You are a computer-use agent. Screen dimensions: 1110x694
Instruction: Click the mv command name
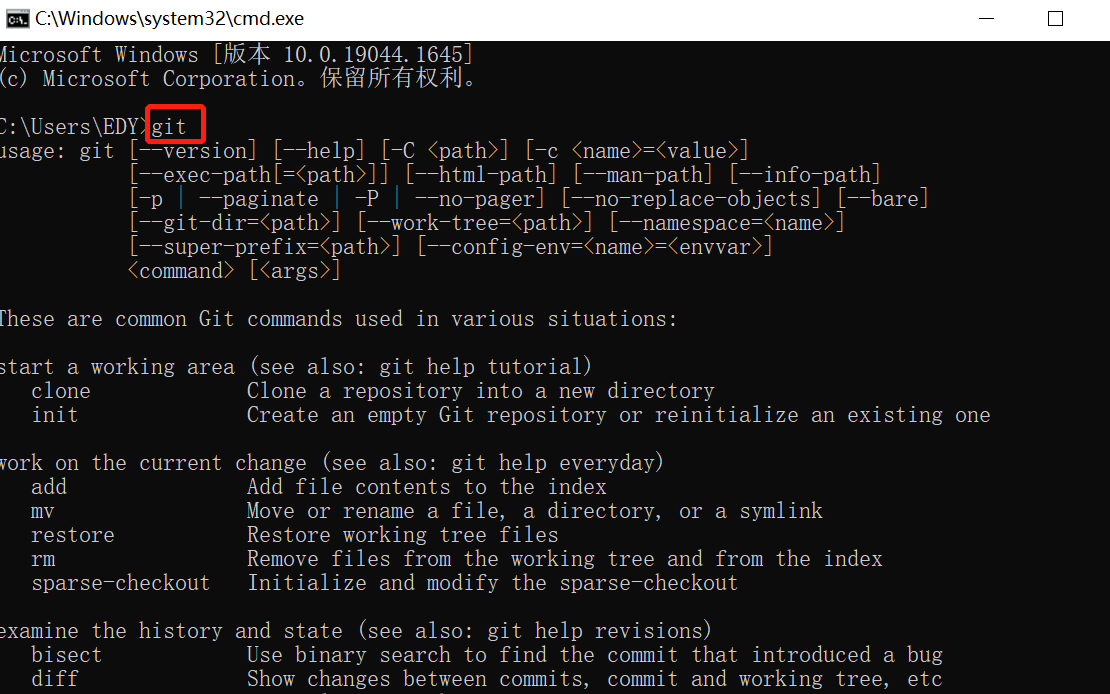click(x=42, y=511)
